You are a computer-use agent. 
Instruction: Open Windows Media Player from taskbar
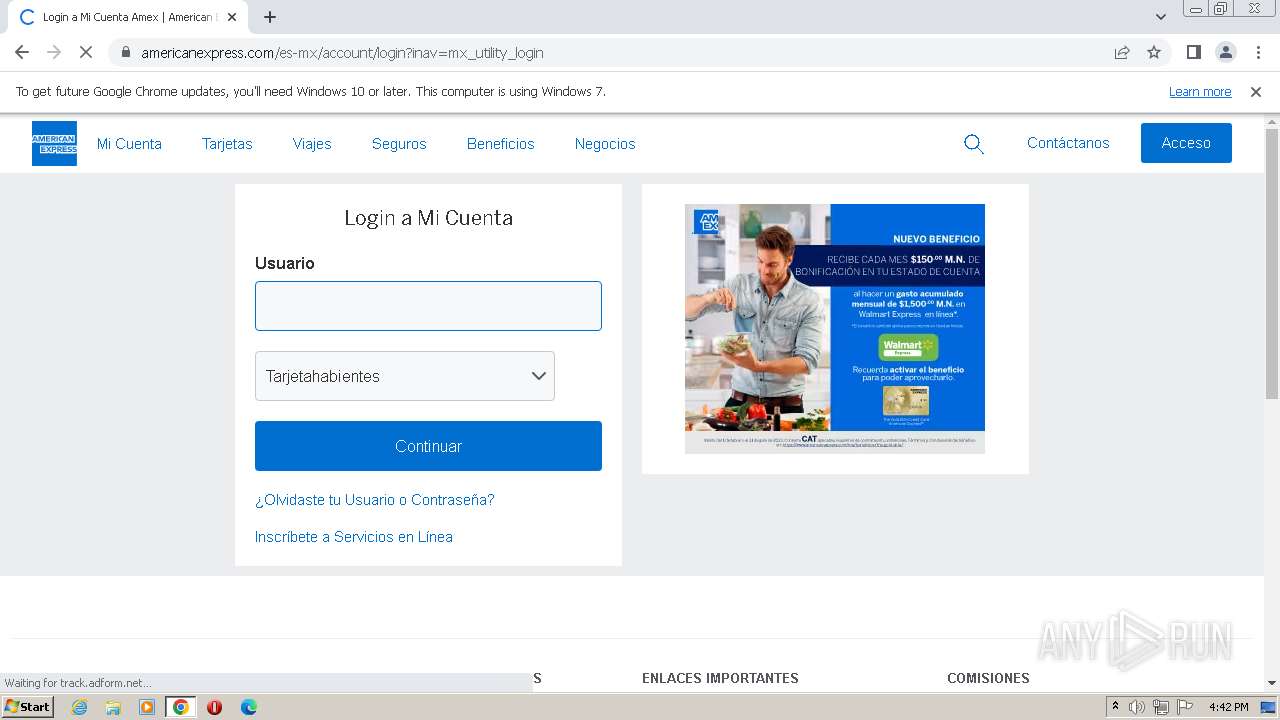coord(147,707)
